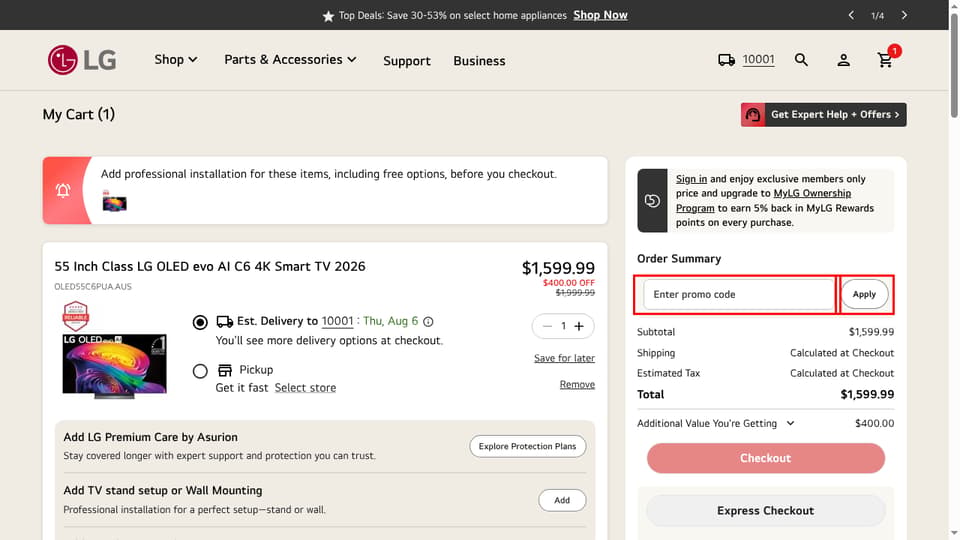Go to previous promo banner arrow
This screenshot has width=960, height=540.
pyautogui.click(x=851, y=15)
